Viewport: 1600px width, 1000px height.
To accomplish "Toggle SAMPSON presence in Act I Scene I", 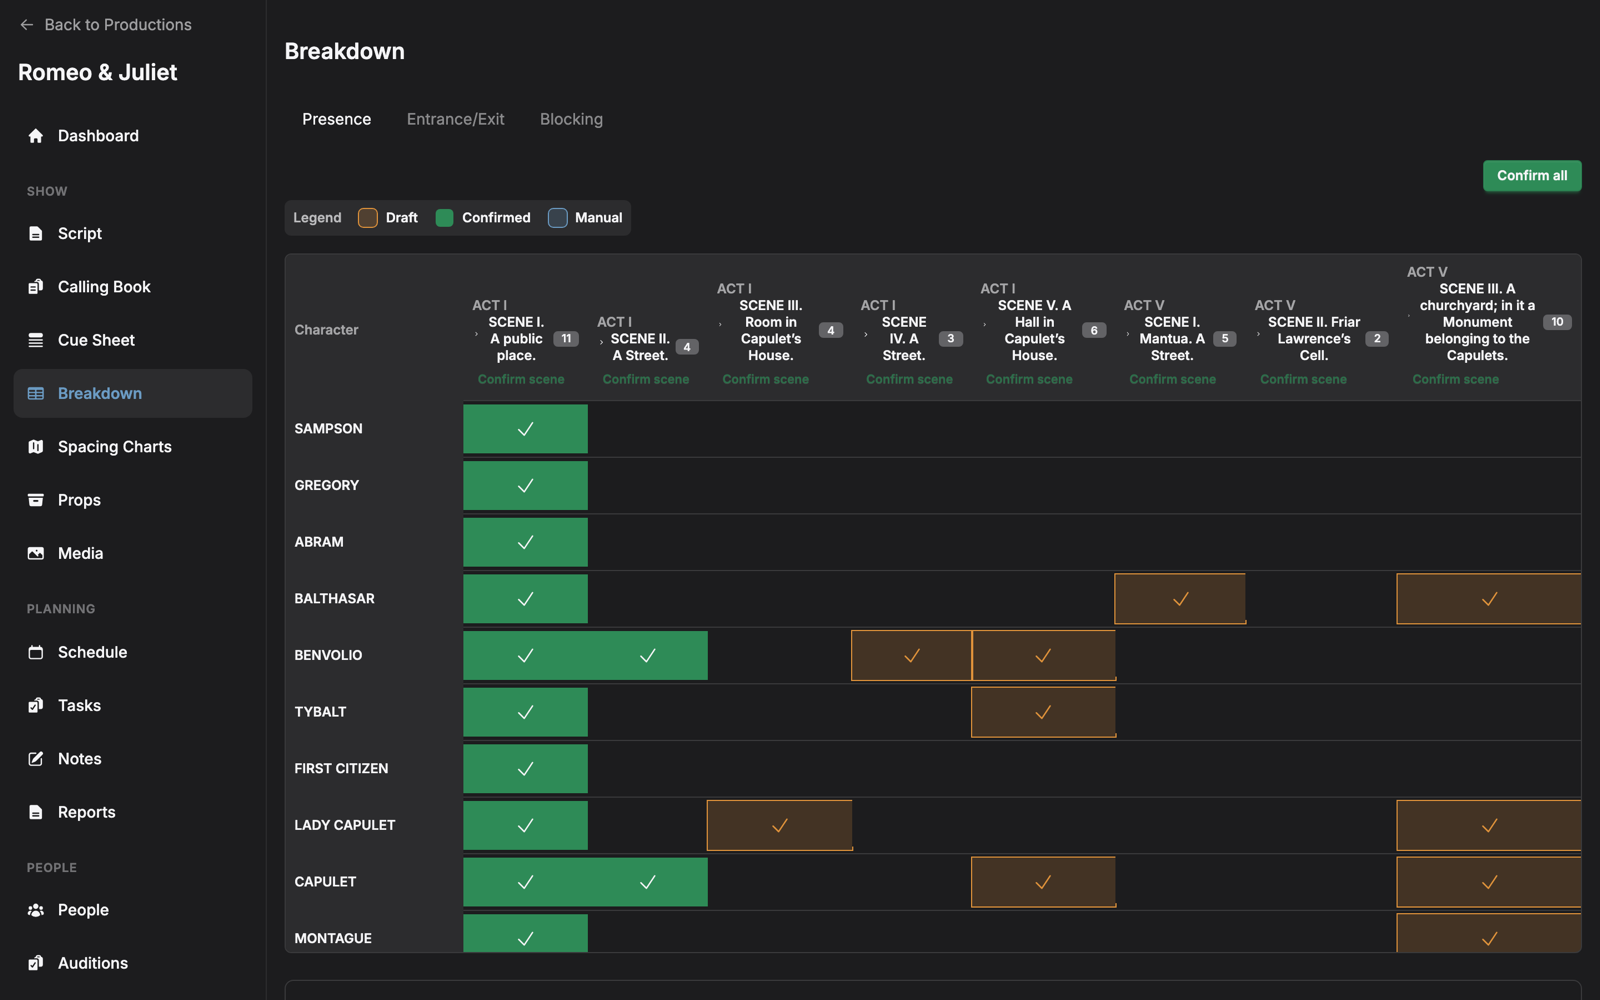I will [525, 429].
